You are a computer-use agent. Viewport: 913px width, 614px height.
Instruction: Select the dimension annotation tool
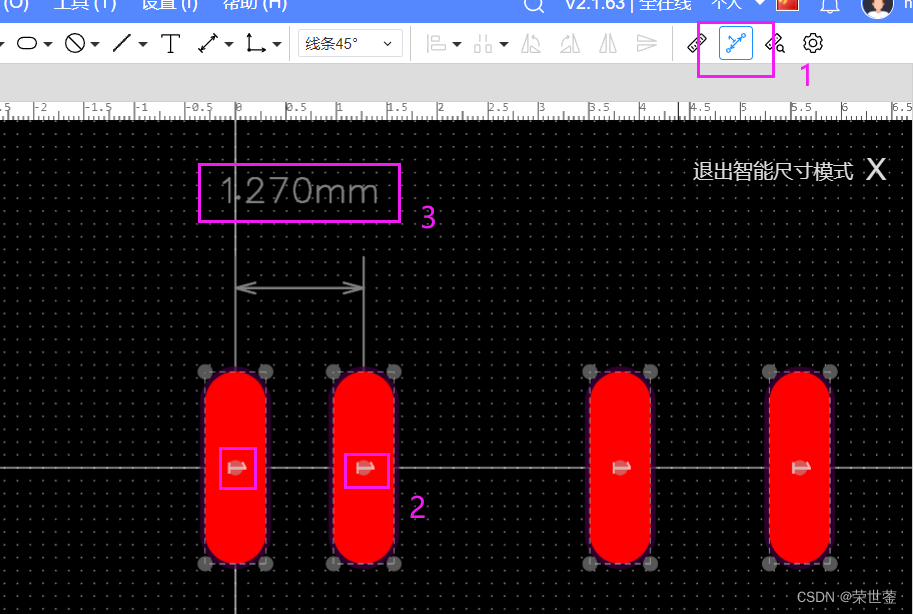click(x=207, y=43)
